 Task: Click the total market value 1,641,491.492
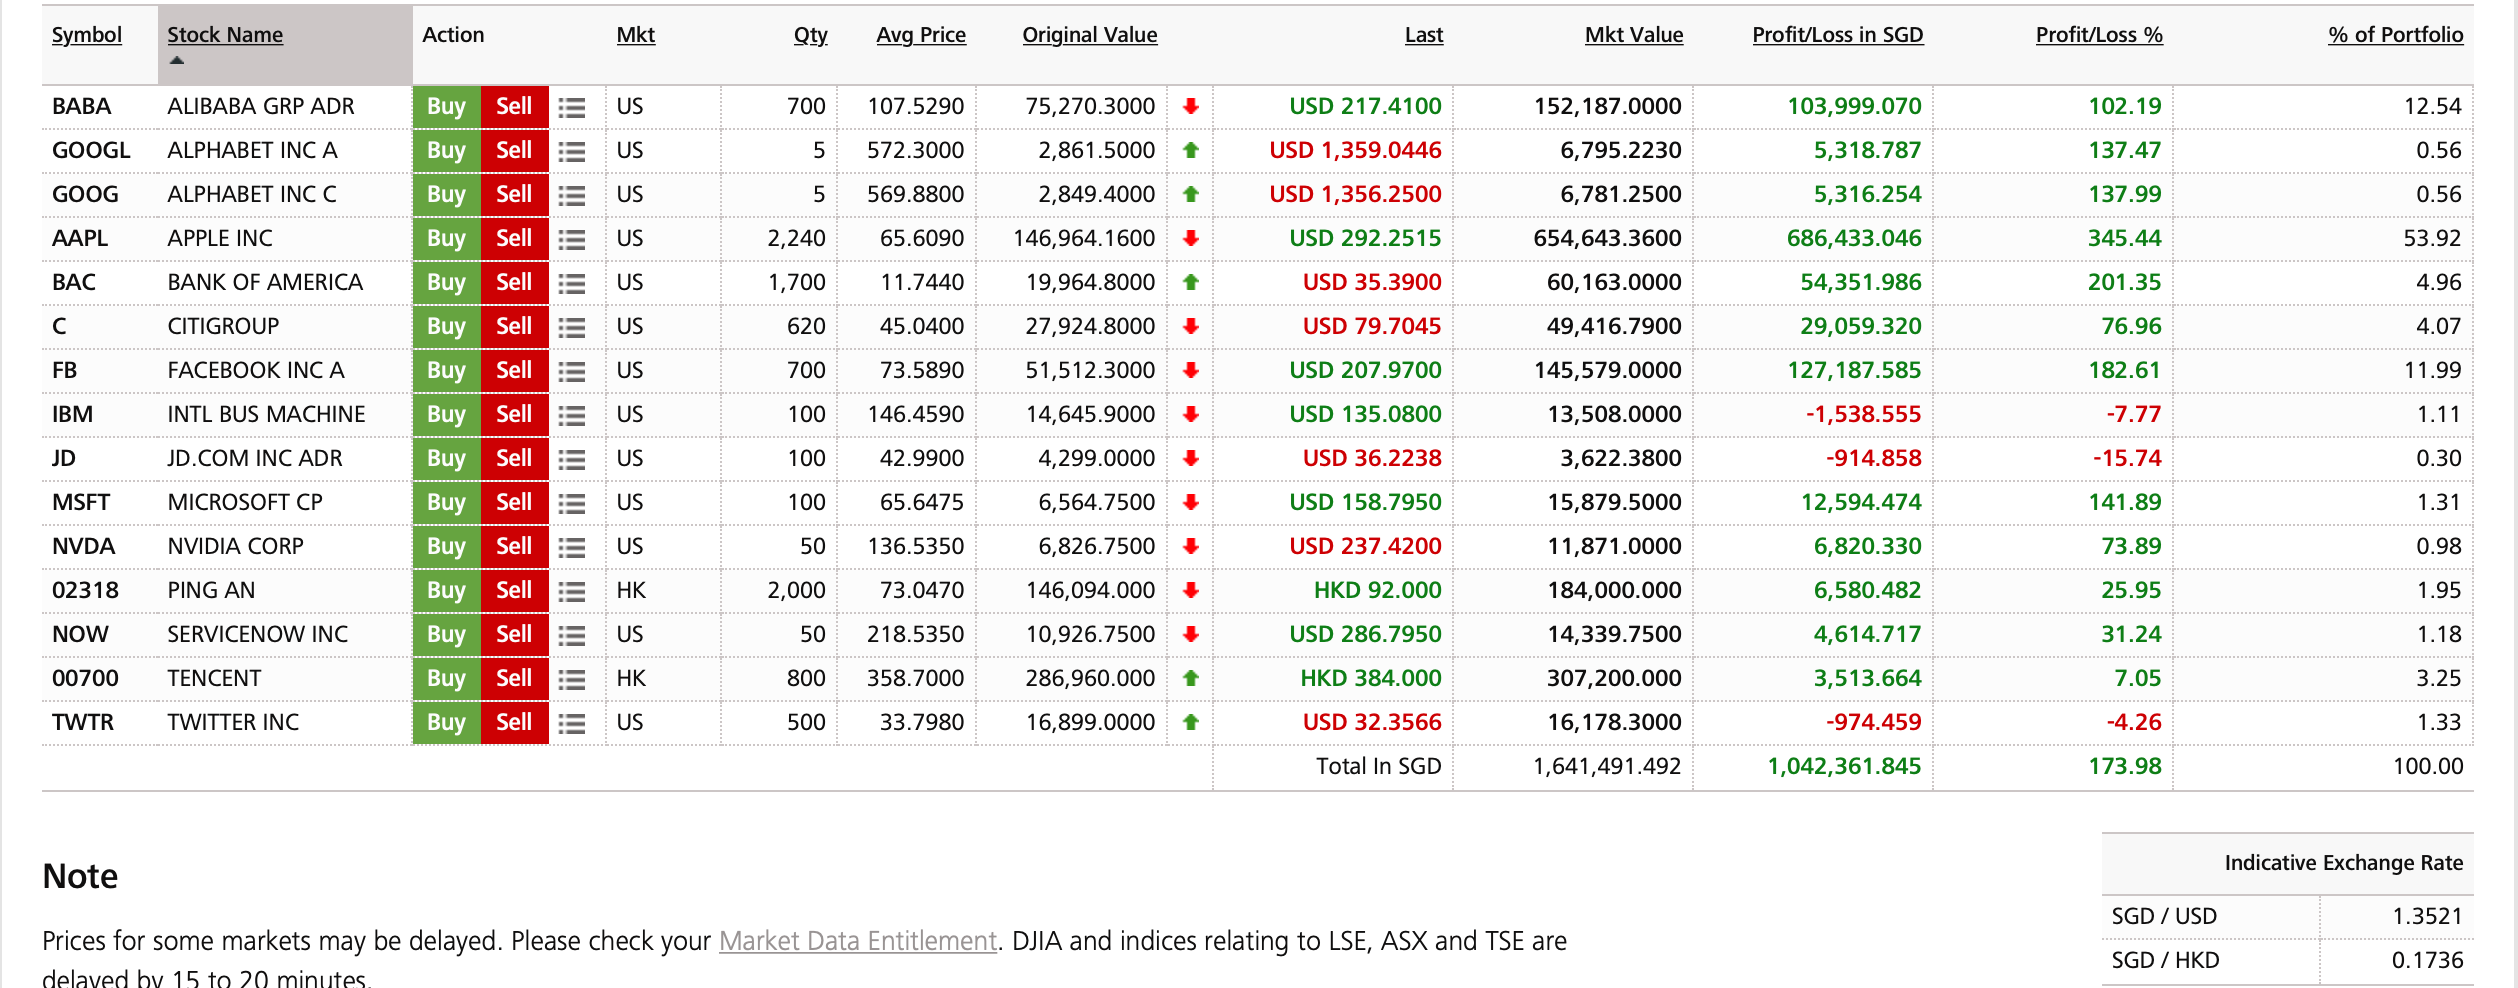pos(1607,766)
